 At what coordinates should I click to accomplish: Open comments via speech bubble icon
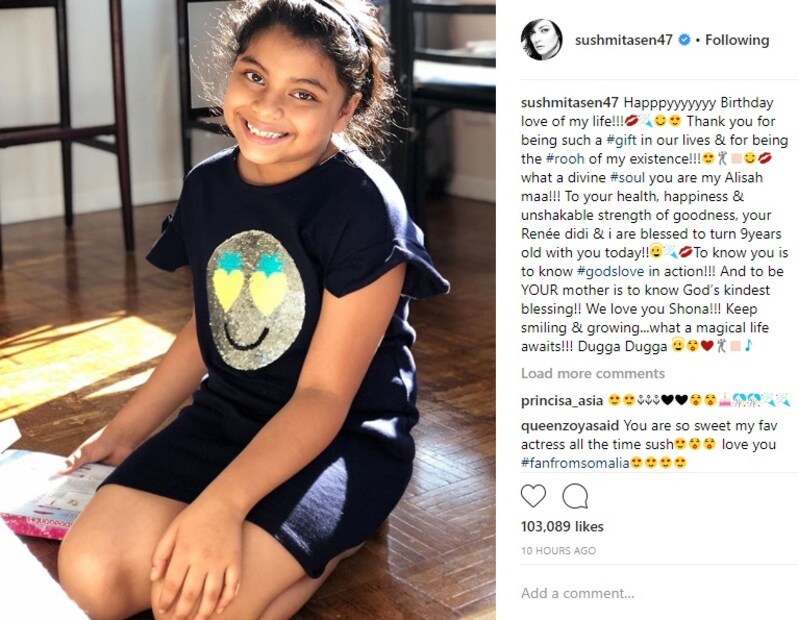click(x=576, y=496)
